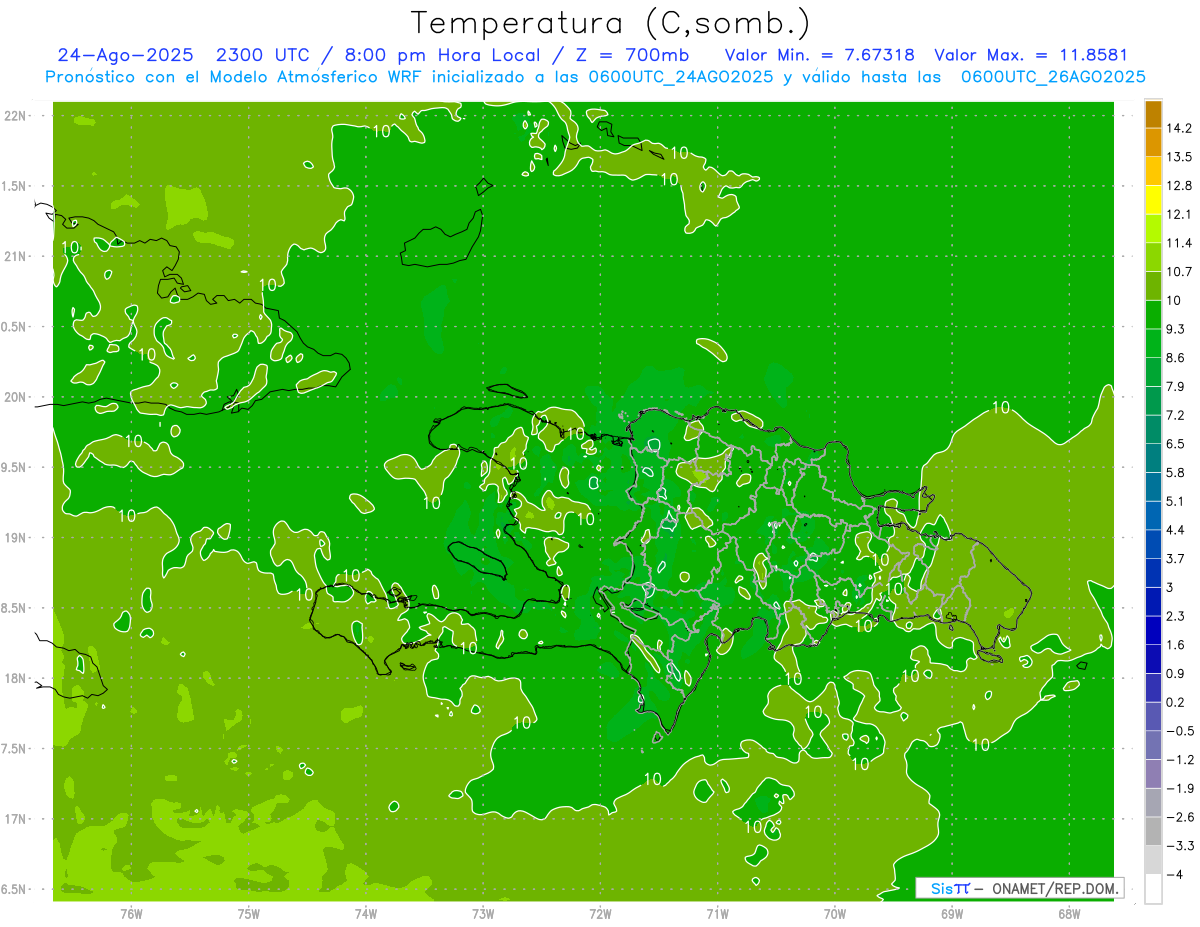Click the "72W" longitude axis label
Screen dimensions: 1200x927
tap(600, 915)
